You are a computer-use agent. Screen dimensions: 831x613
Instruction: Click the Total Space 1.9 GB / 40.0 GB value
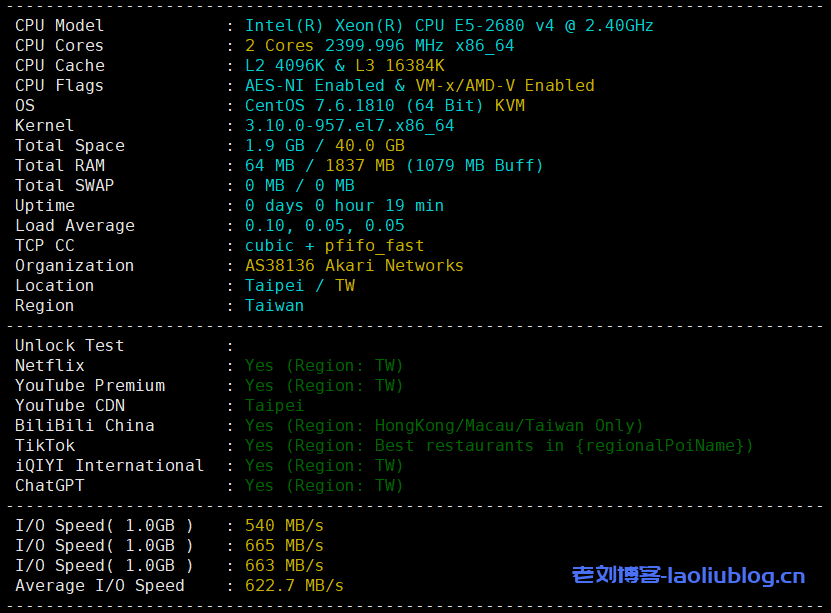(324, 145)
